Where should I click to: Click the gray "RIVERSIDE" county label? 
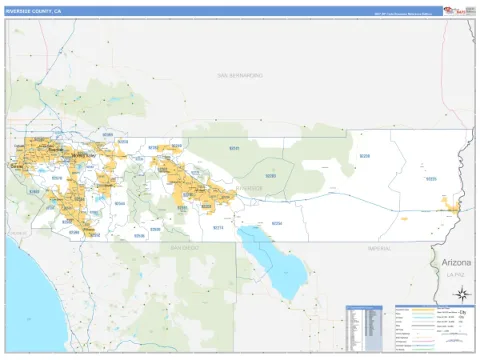pyautogui.click(x=249, y=188)
